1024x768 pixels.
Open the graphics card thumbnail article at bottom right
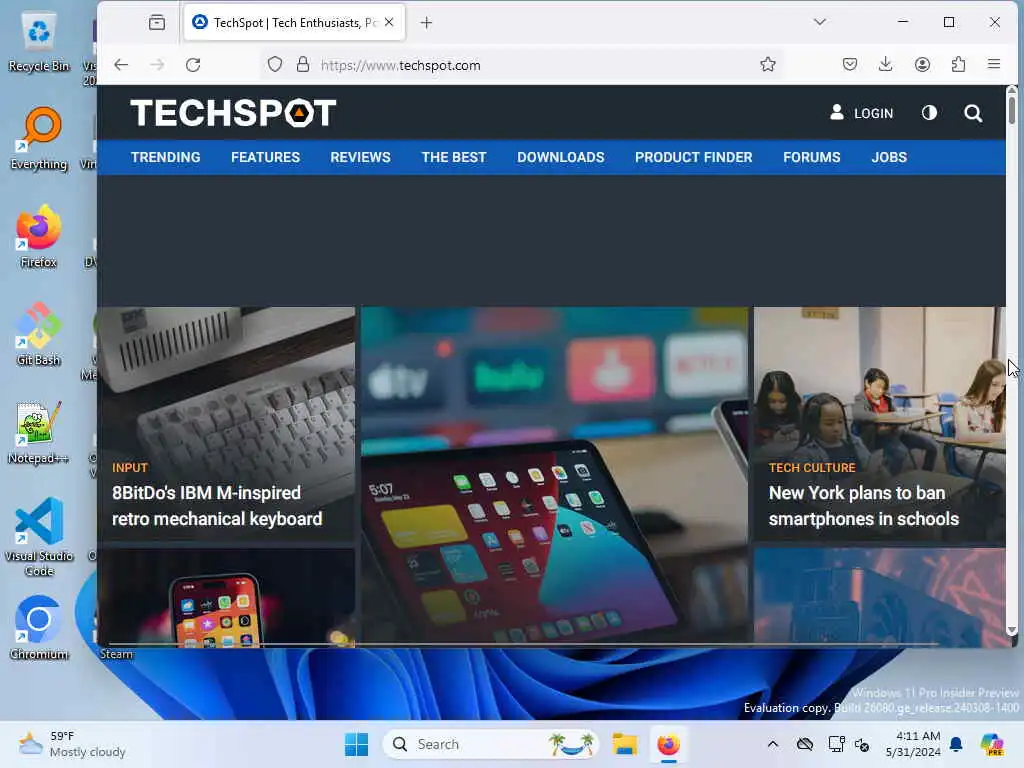coord(879,596)
